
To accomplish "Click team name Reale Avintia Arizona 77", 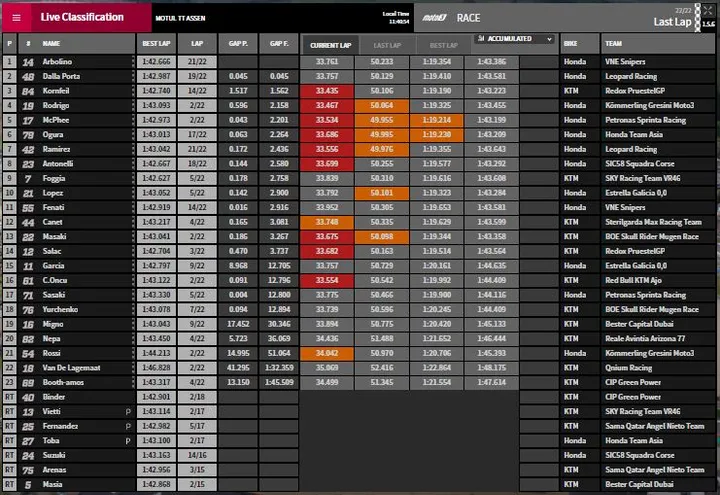I will coord(645,338).
